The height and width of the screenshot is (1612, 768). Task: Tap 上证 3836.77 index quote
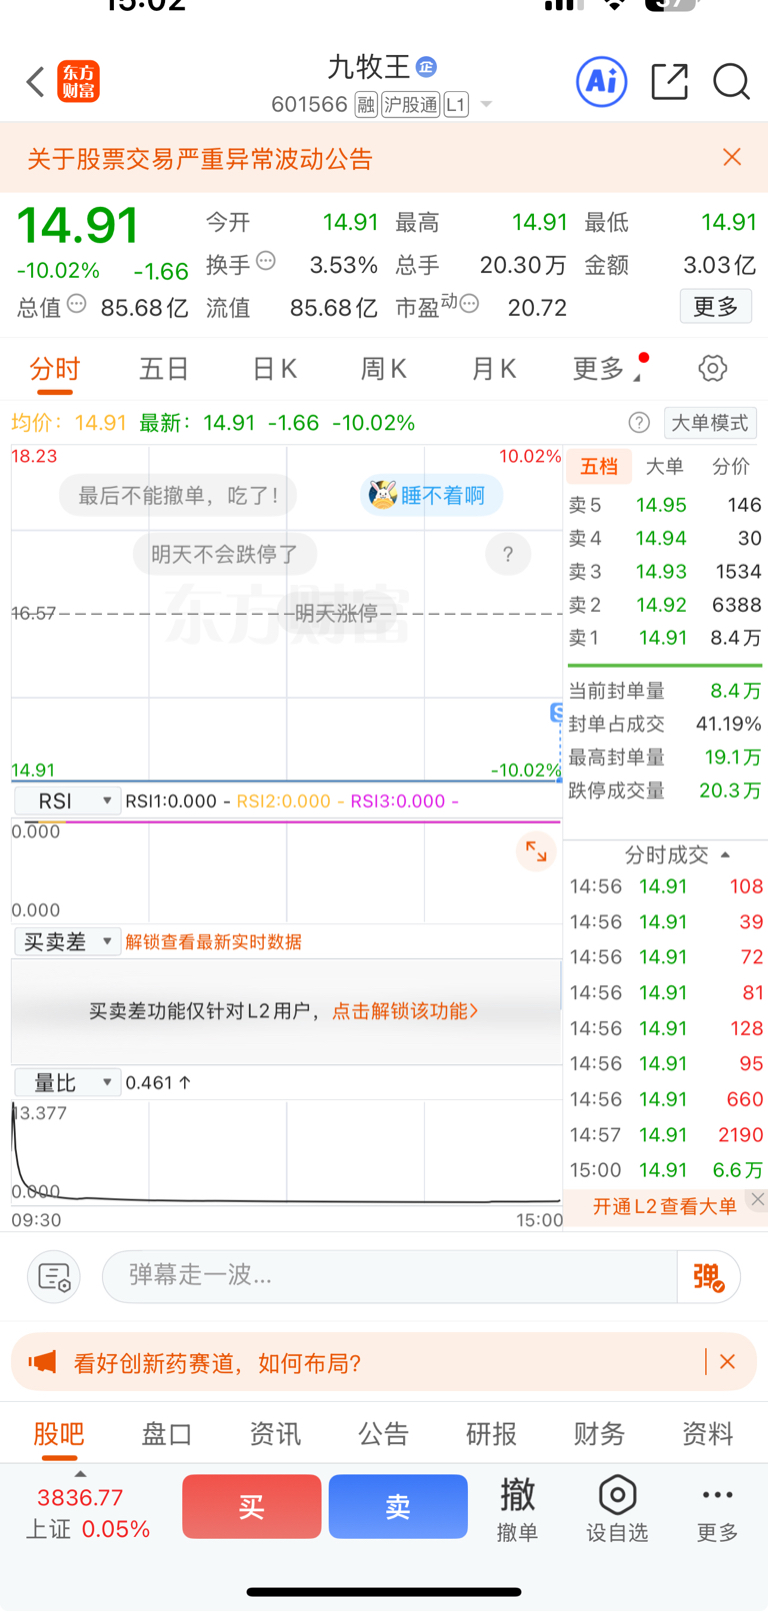(x=88, y=1513)
